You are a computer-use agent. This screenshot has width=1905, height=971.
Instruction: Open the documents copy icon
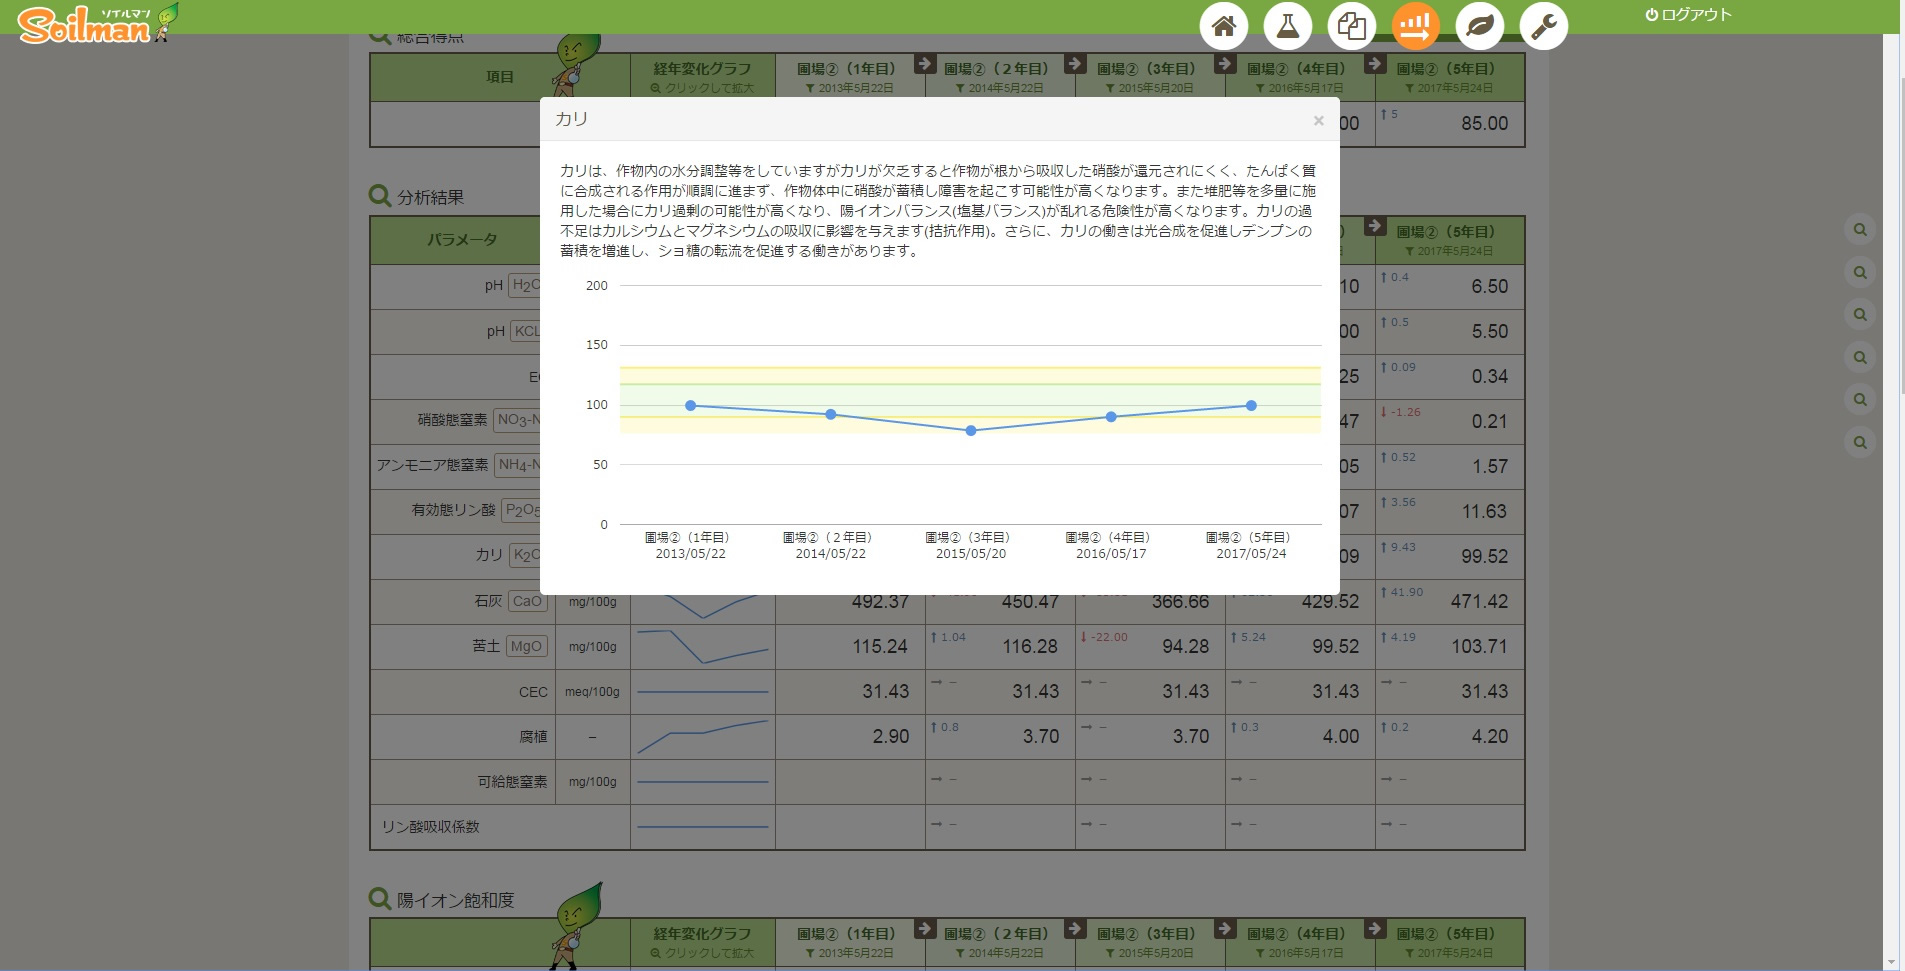click(x=1352, y=26)
